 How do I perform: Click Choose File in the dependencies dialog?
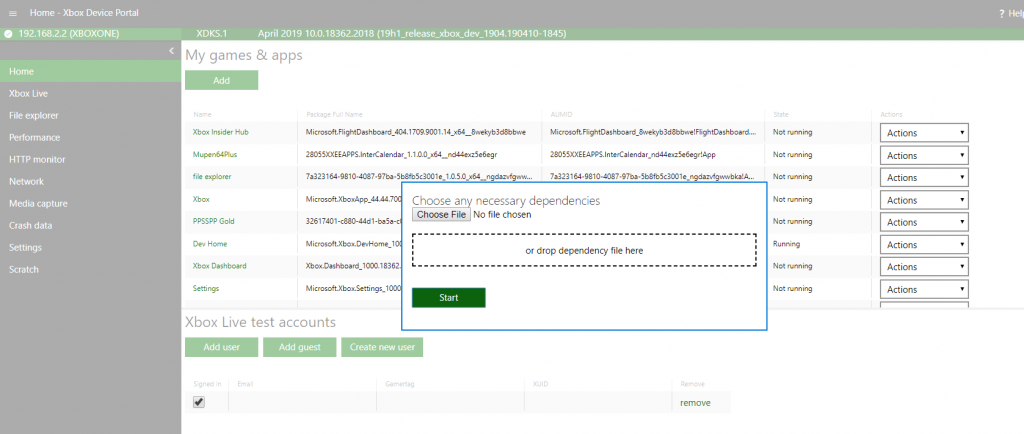point(441,215)
